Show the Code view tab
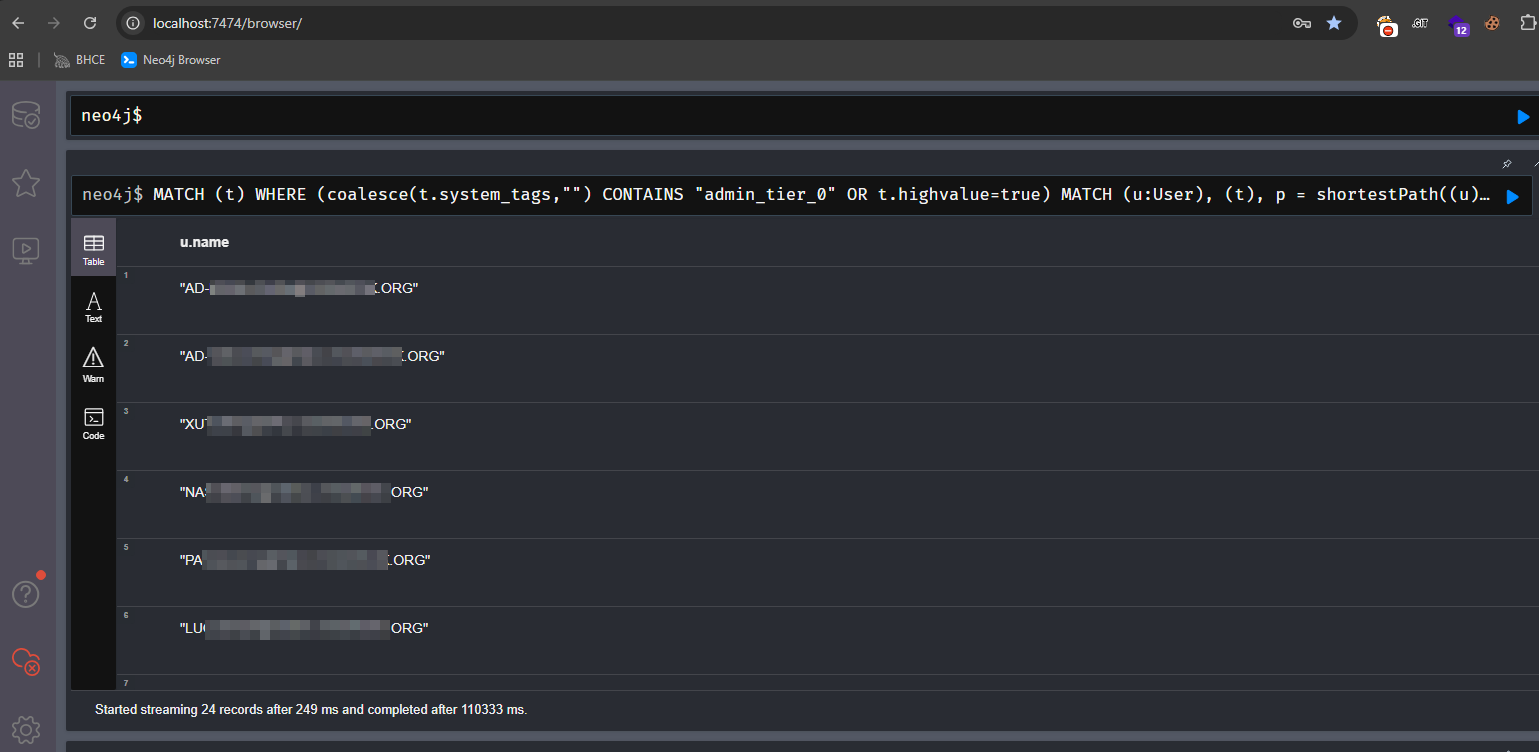The image size is (1539, 752). 93,423
